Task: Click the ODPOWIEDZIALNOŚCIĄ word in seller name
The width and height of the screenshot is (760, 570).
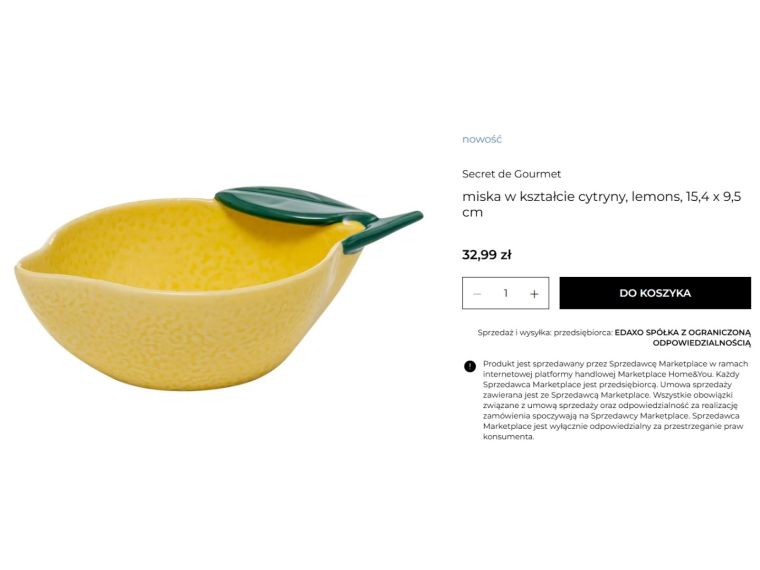Action: [x=701, y=343]
